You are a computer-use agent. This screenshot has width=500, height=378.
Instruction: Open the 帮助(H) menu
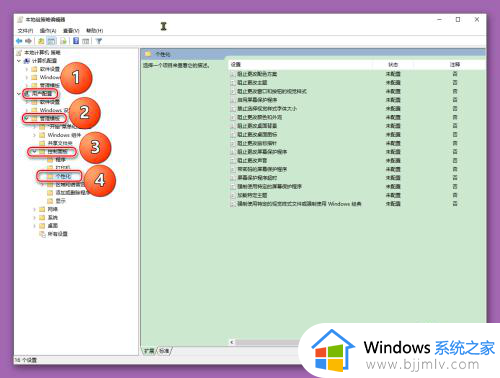tap(95, 31)
